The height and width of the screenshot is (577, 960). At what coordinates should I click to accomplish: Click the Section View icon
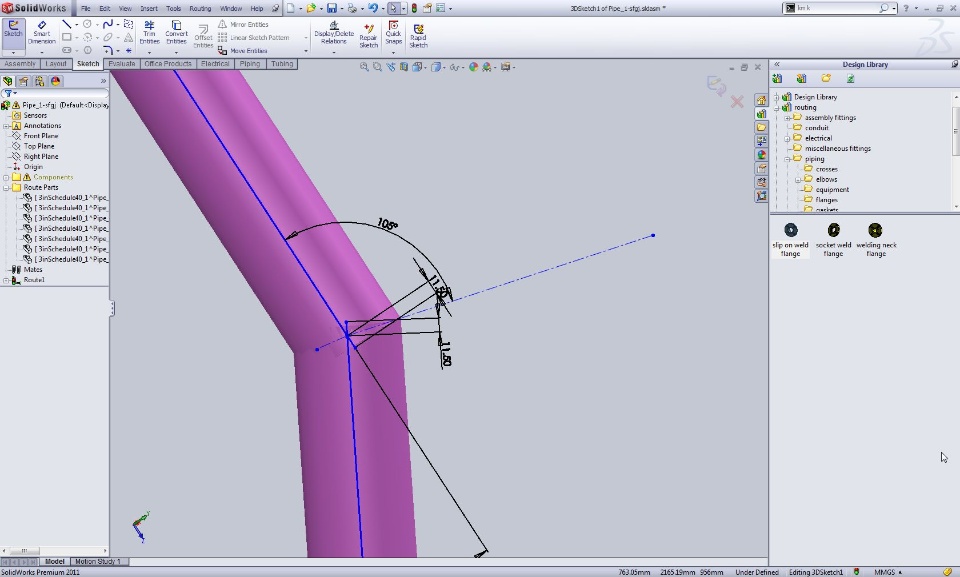pos(403,67)
